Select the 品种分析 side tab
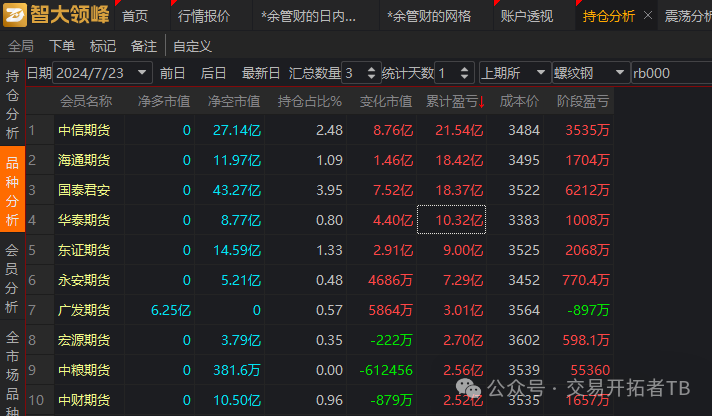Screen dimensions: 712x416 tap(12, 191)
